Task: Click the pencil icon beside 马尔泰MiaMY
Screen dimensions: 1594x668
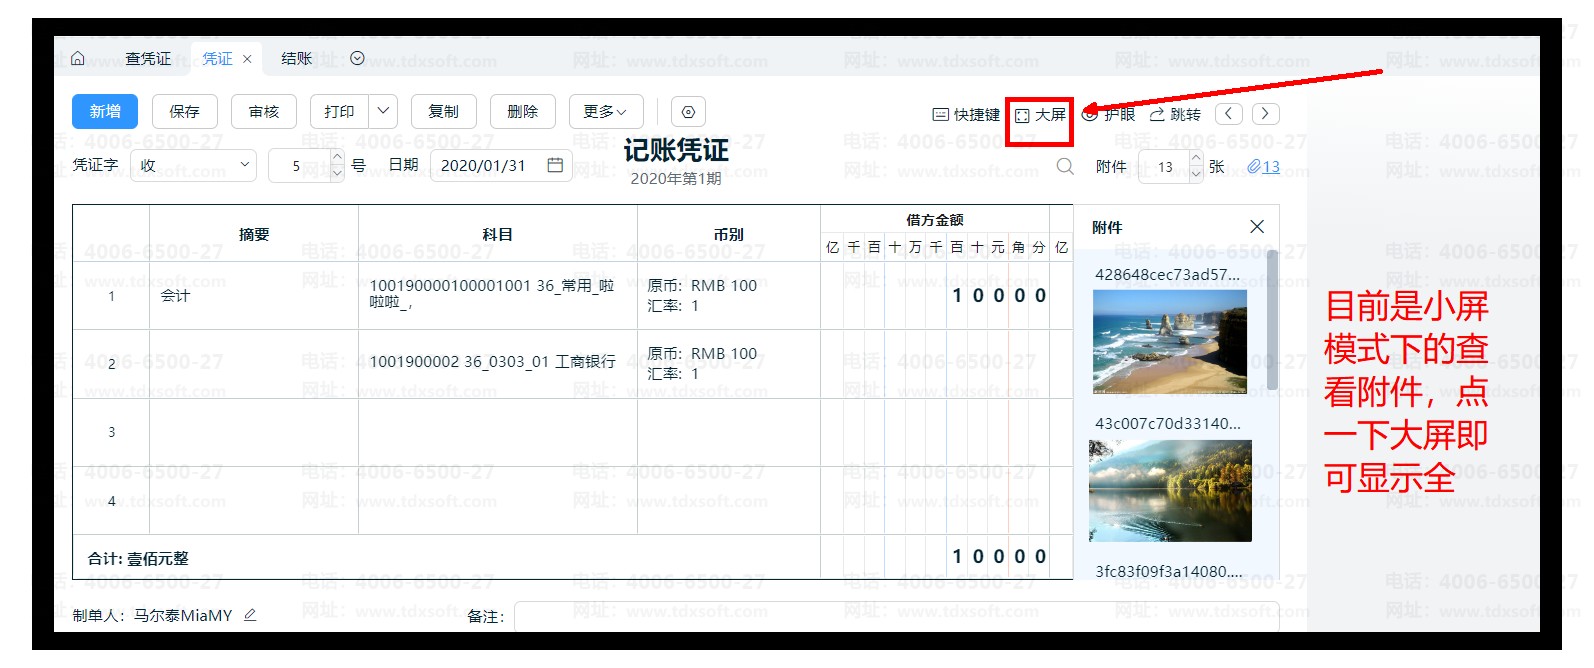Action: [250, 615]
